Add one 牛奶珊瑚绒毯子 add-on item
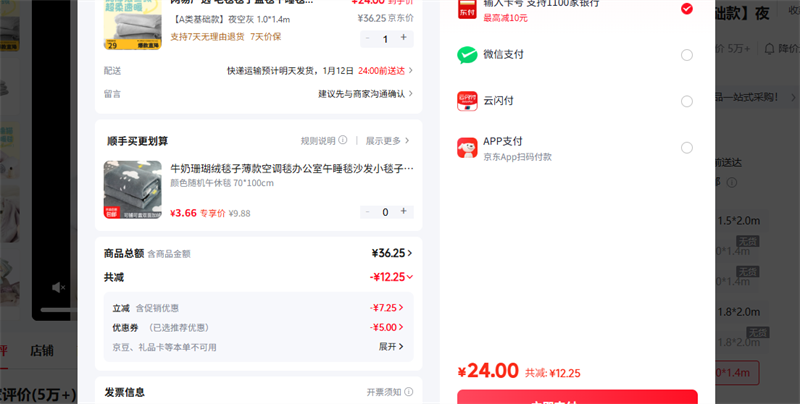The height and width of the screenshot is (404, 800). (x=404, y=212)
